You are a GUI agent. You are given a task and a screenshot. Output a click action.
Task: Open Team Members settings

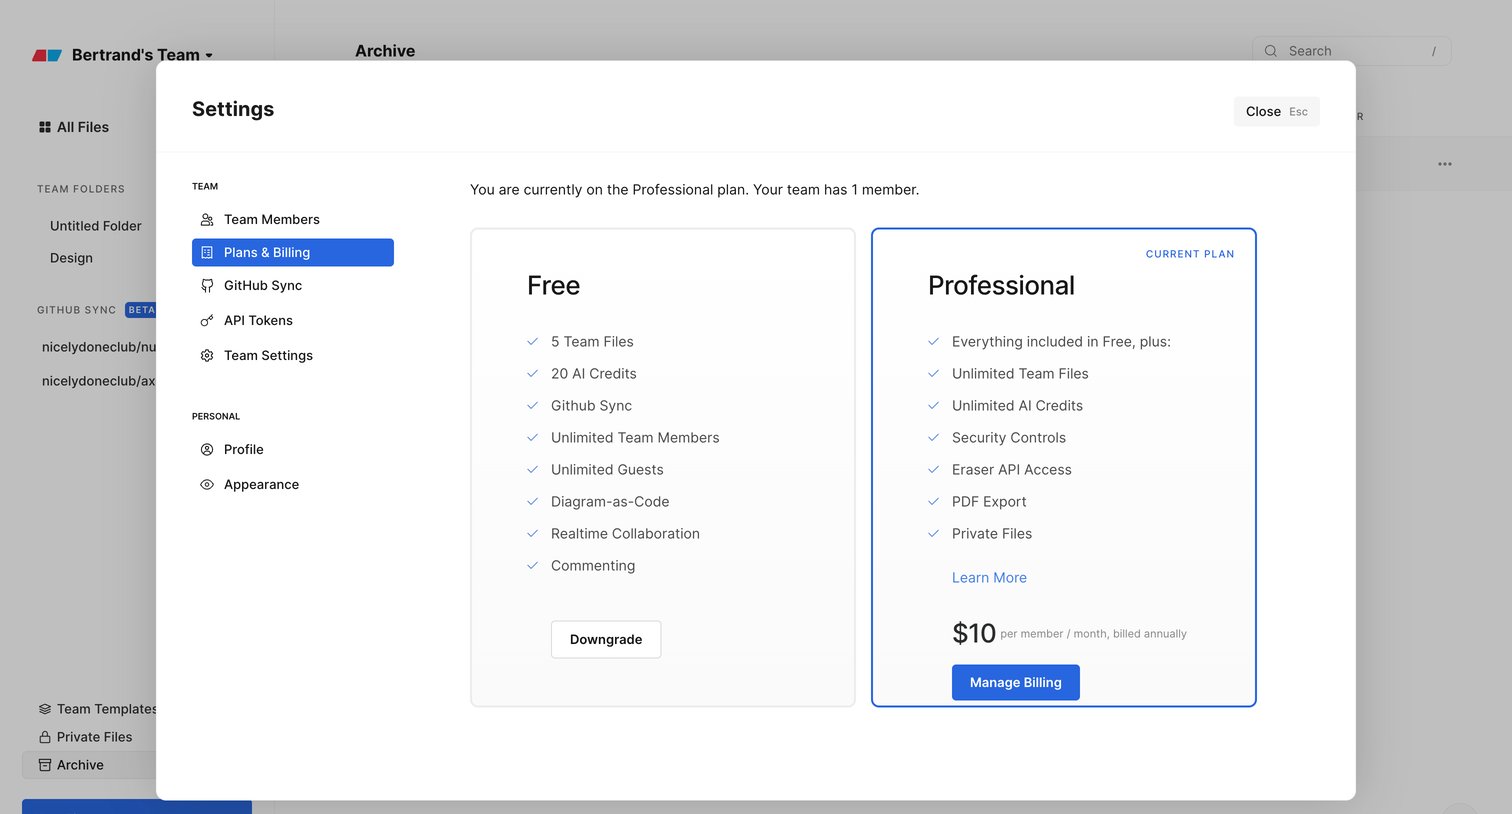(x=292, y=219)
